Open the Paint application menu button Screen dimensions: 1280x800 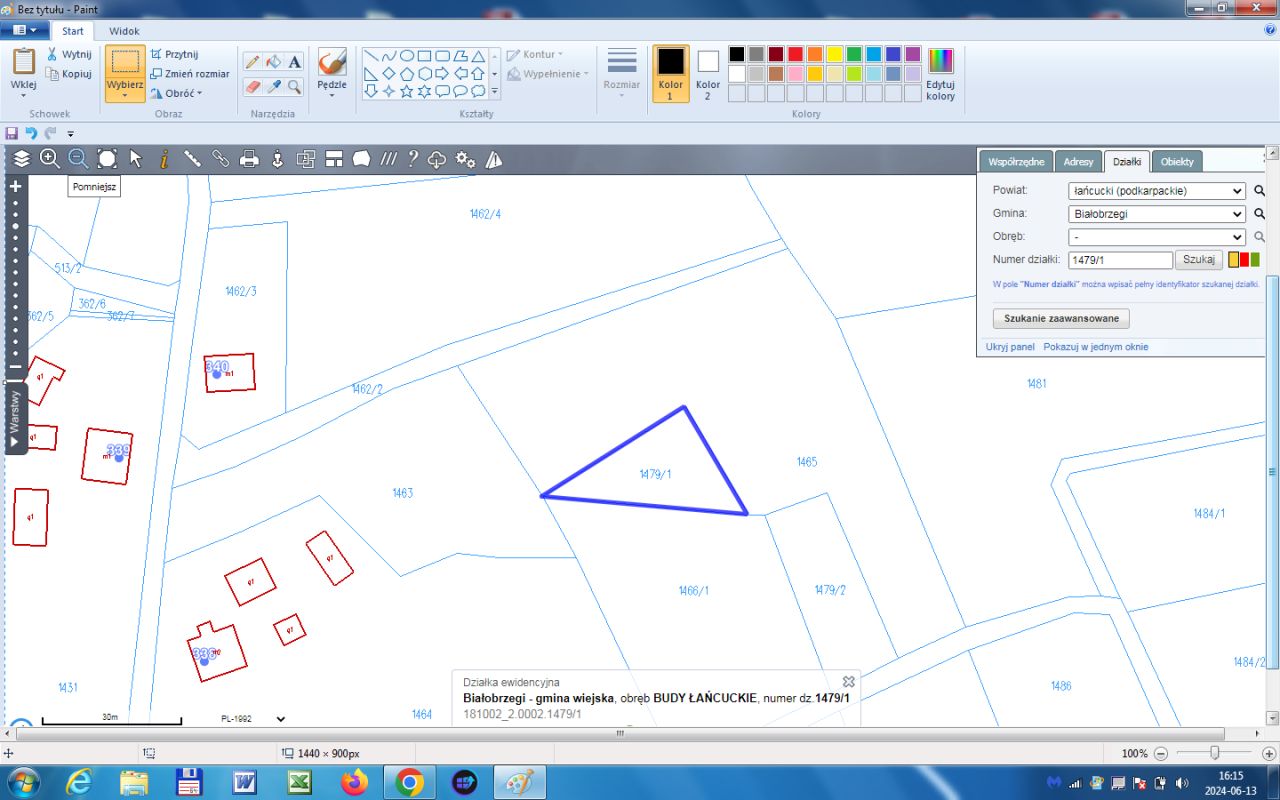[x=25, y=31]
